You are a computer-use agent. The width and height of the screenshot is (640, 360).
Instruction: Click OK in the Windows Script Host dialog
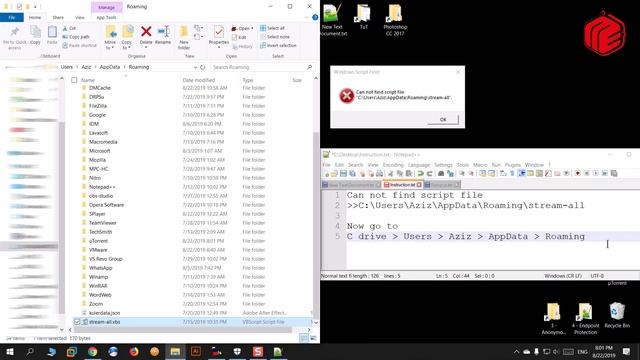[x=443, y=119]
